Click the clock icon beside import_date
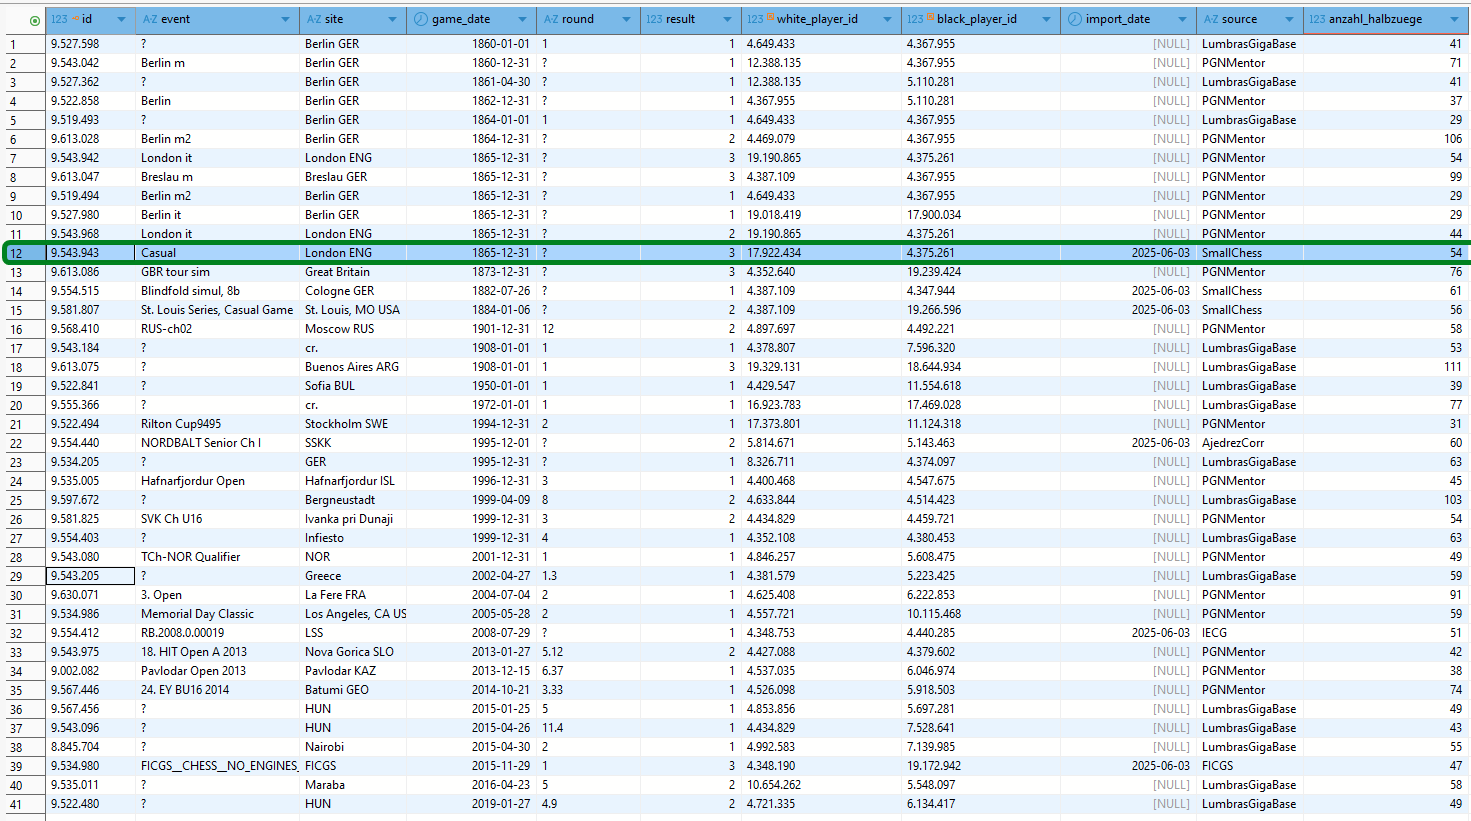 (x=1075, y=19)
